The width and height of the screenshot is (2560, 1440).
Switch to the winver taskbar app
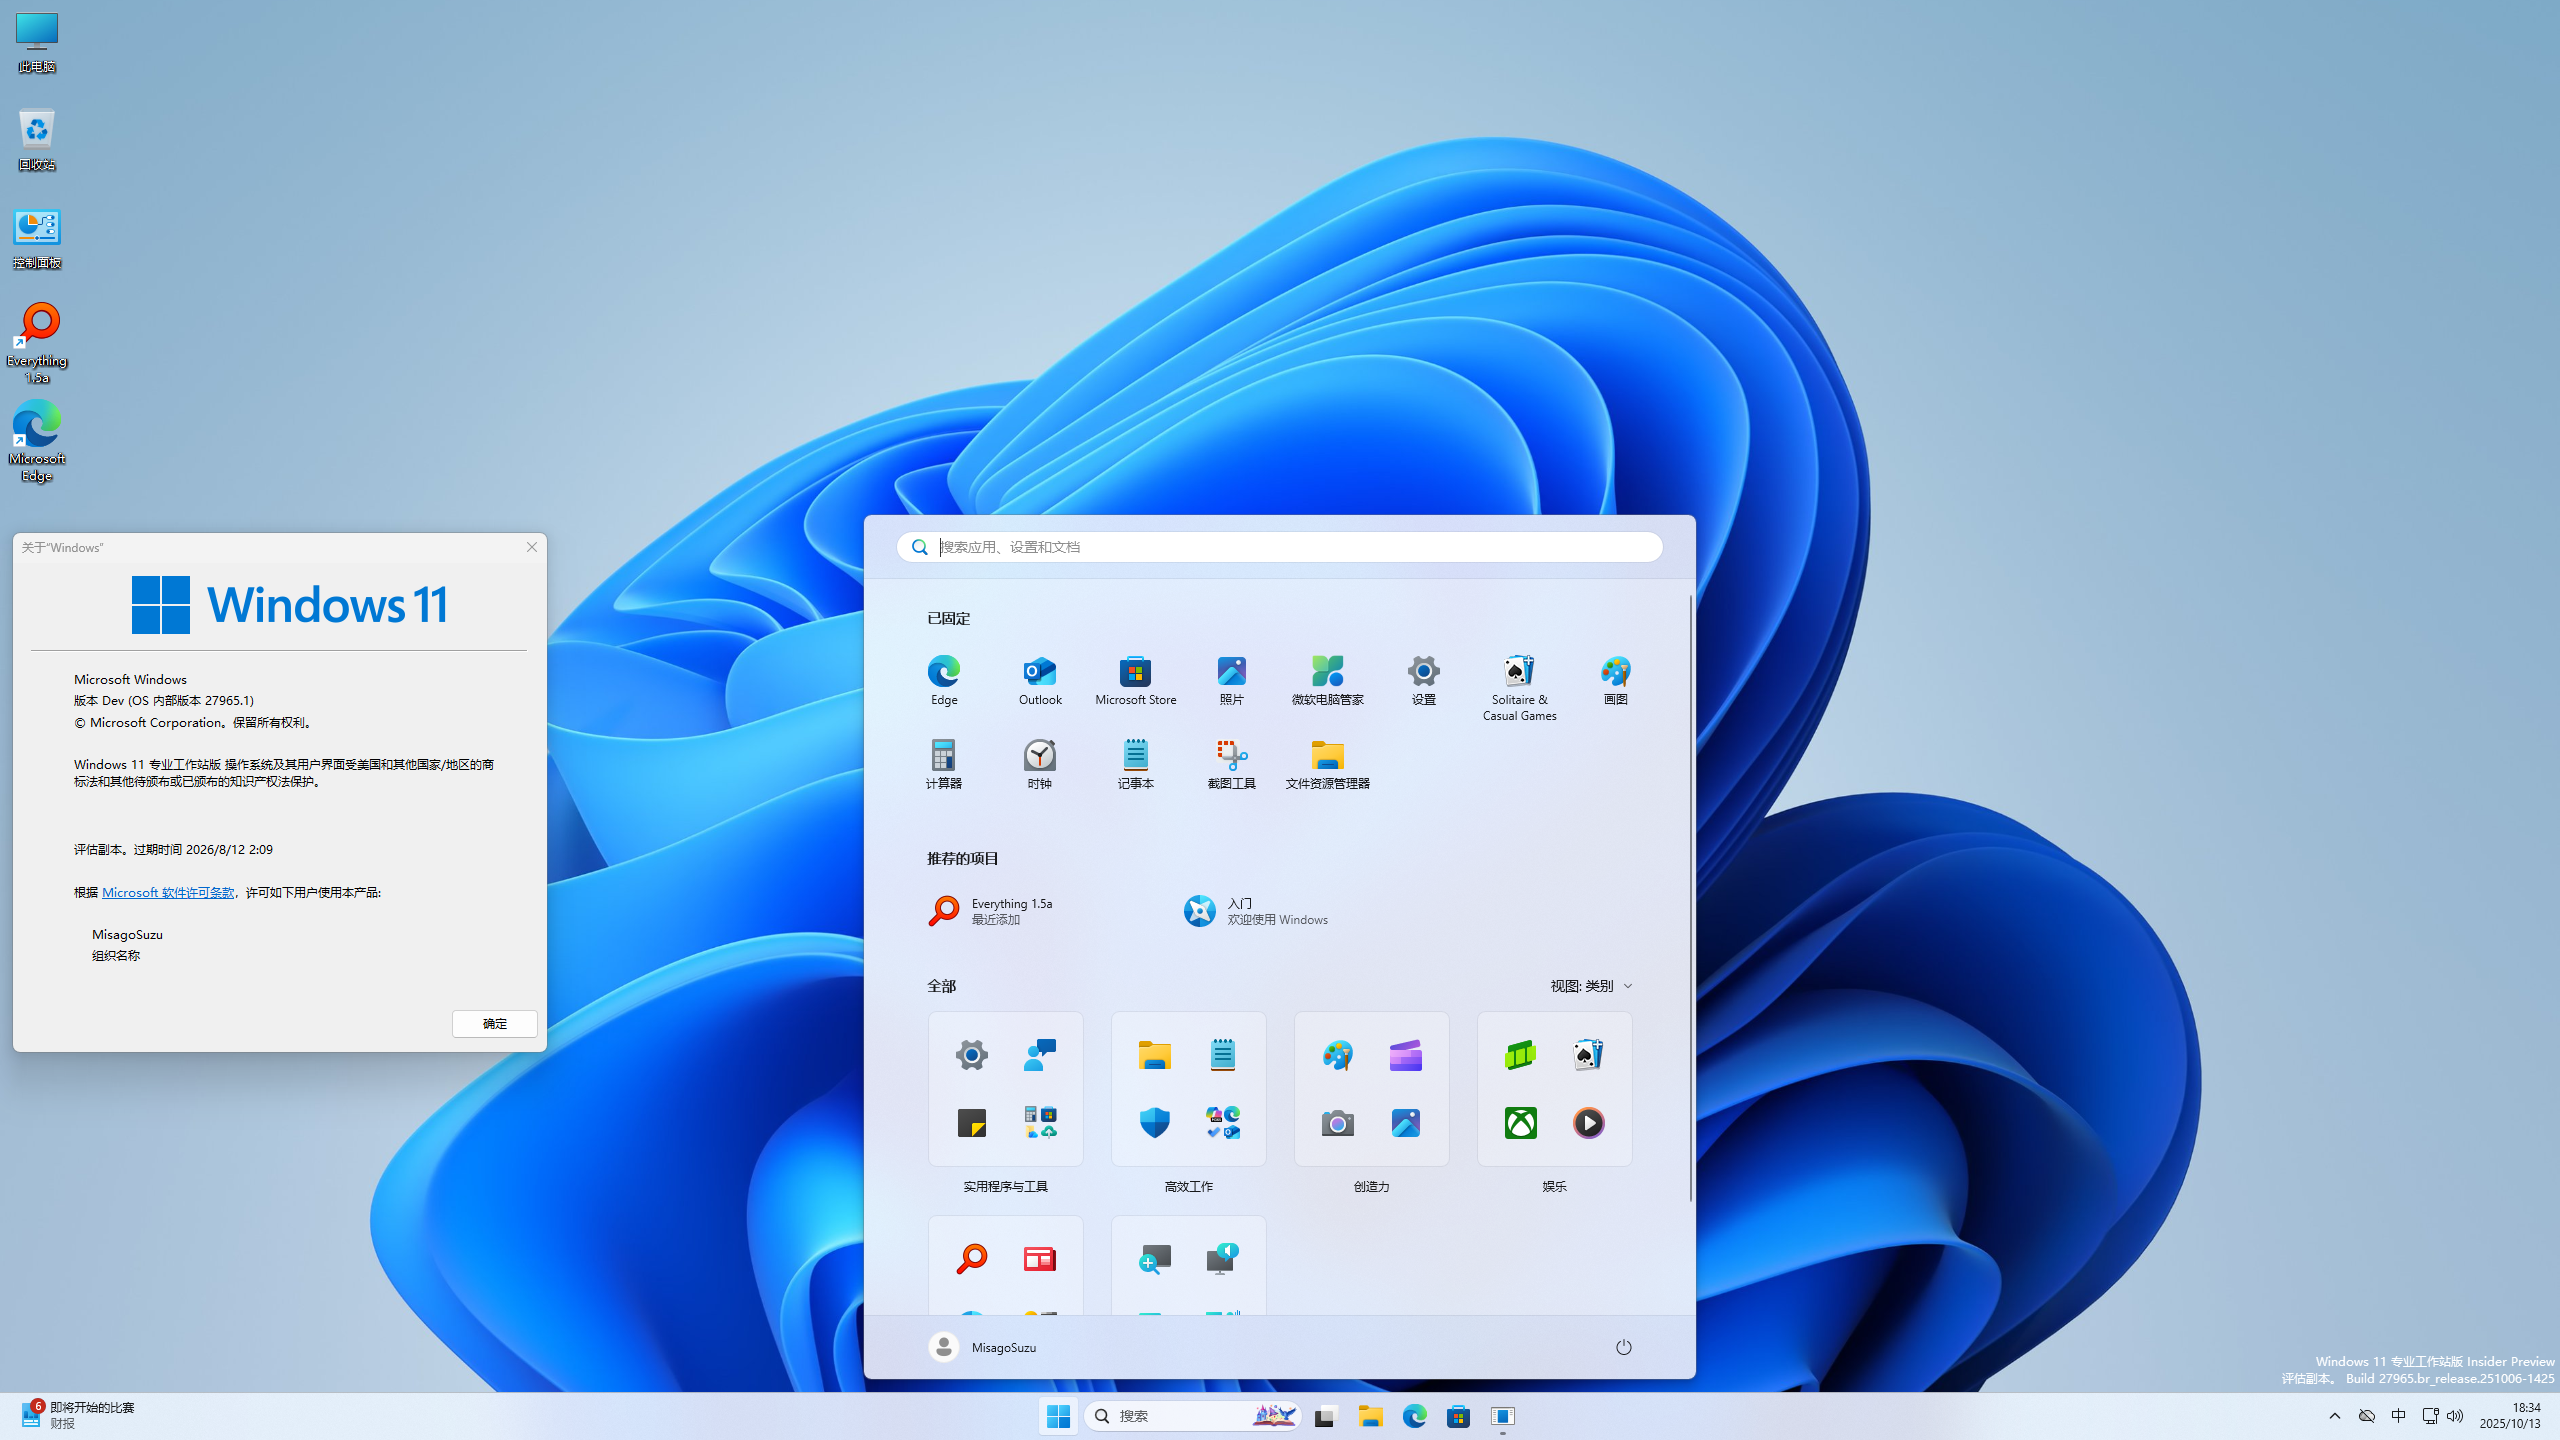(x=1502, y=1416)
